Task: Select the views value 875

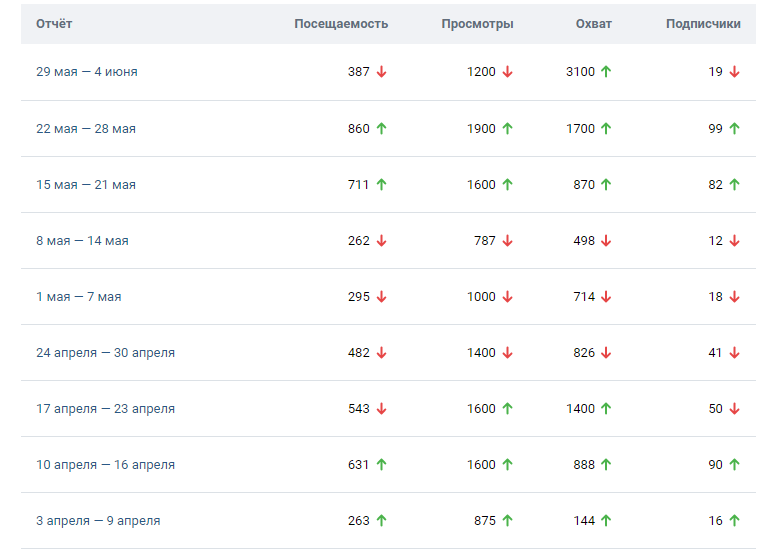Action: [485, 521]
